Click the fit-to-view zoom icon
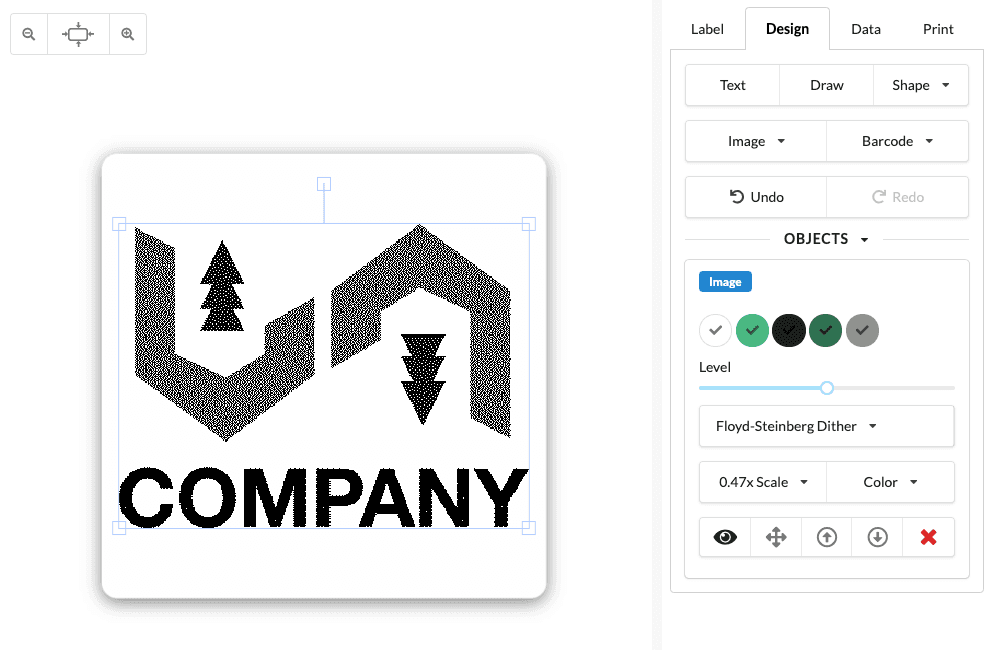This screenshot has width=989, height=650. tap(78, 34)
